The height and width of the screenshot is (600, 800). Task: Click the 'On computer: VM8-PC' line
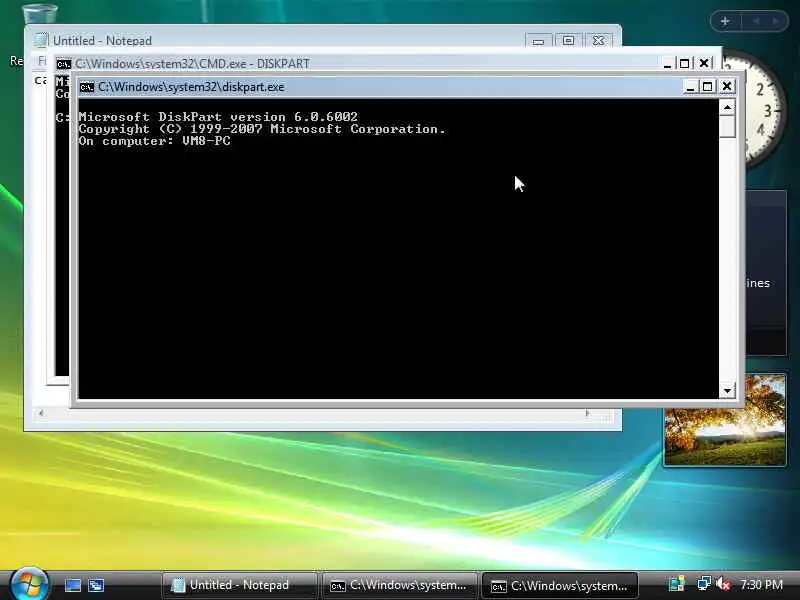click(x=155, y=141)
